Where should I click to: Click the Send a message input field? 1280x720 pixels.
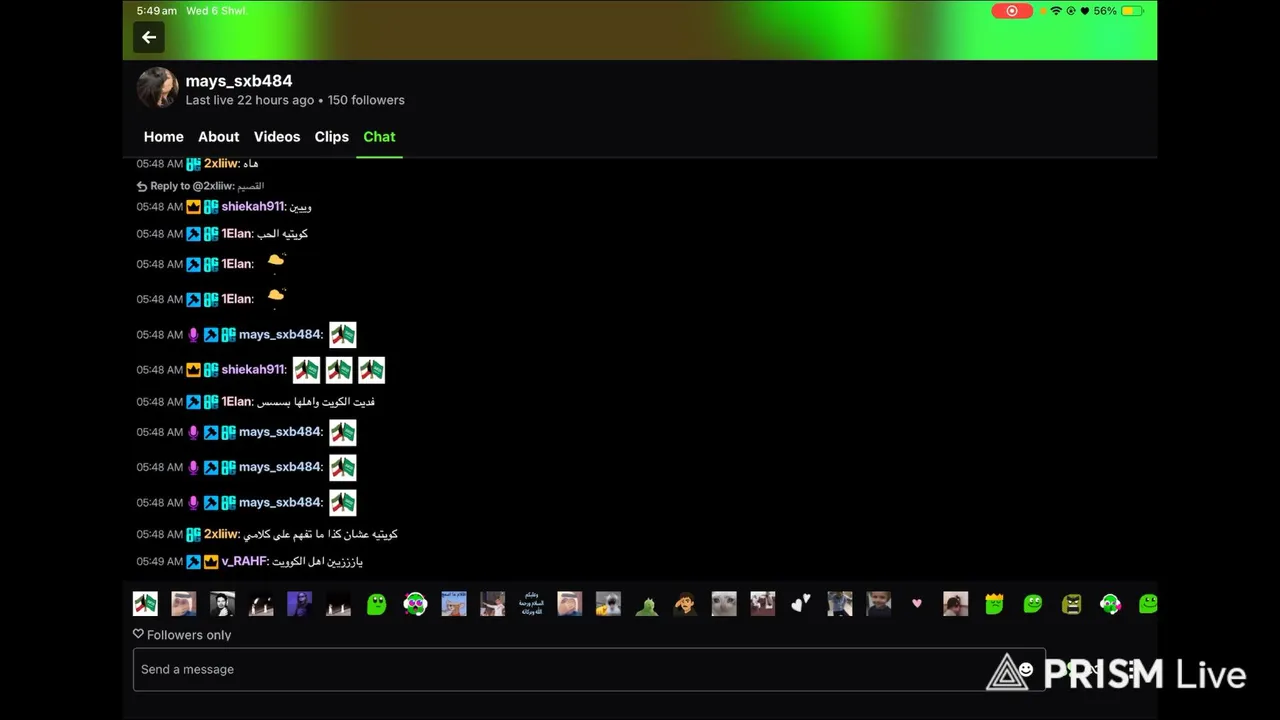[x=589, y=669]
